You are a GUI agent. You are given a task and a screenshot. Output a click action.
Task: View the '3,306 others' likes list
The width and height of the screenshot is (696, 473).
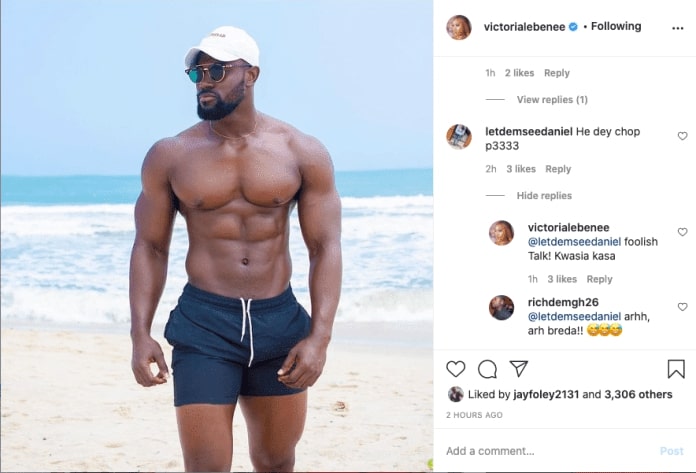coord(638,394)
